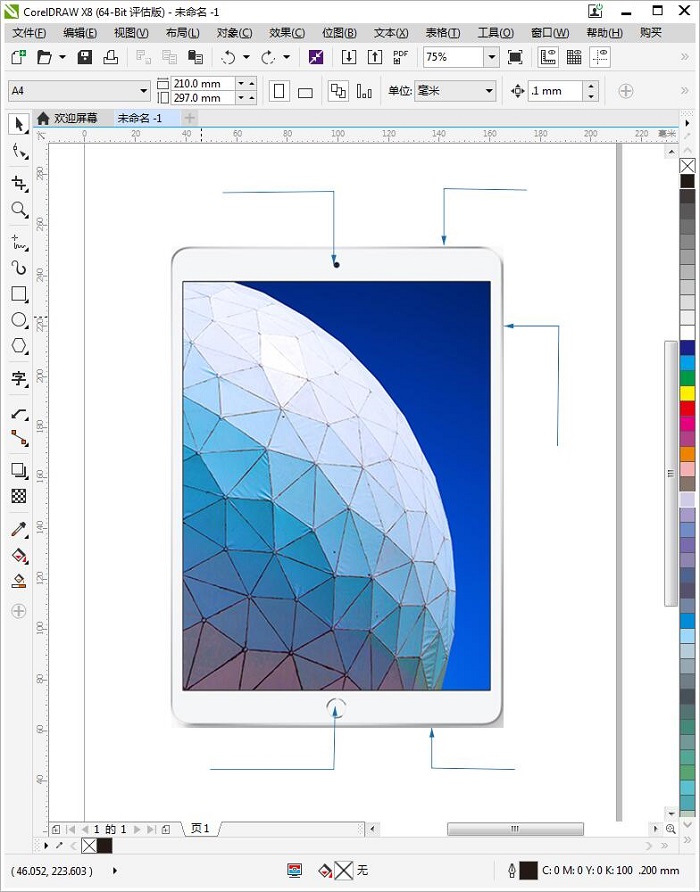Click the Search content icon
700x892 pixels.
point(316,57)
